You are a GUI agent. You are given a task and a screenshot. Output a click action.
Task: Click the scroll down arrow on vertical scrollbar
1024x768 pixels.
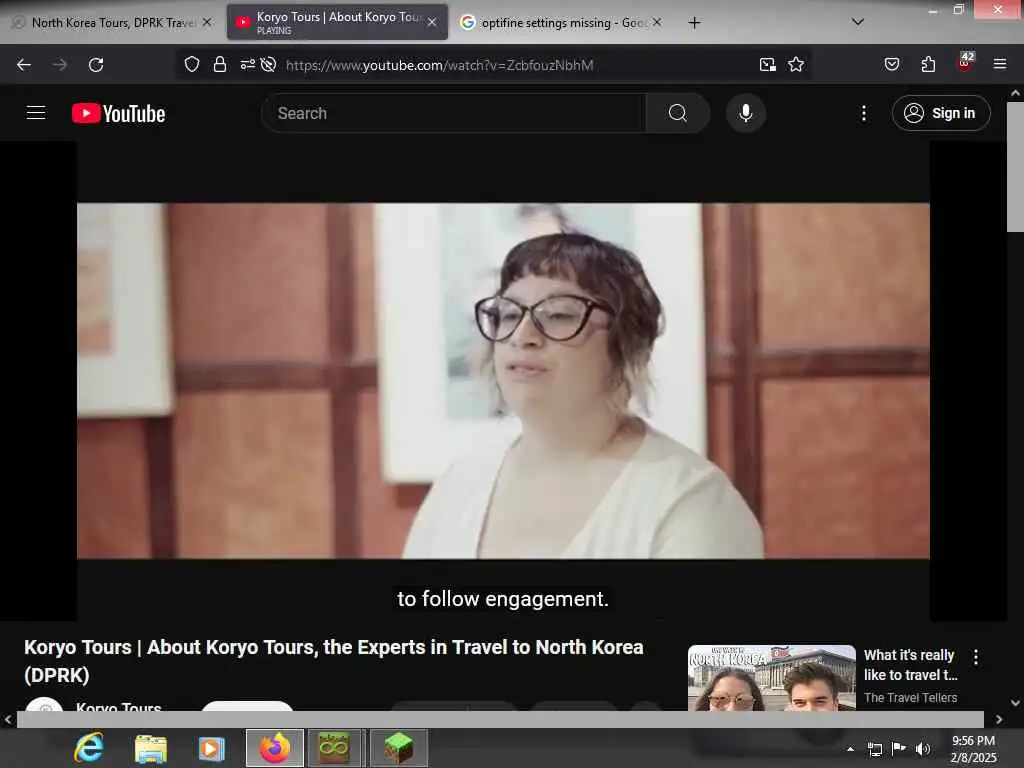coord(1015,703)
